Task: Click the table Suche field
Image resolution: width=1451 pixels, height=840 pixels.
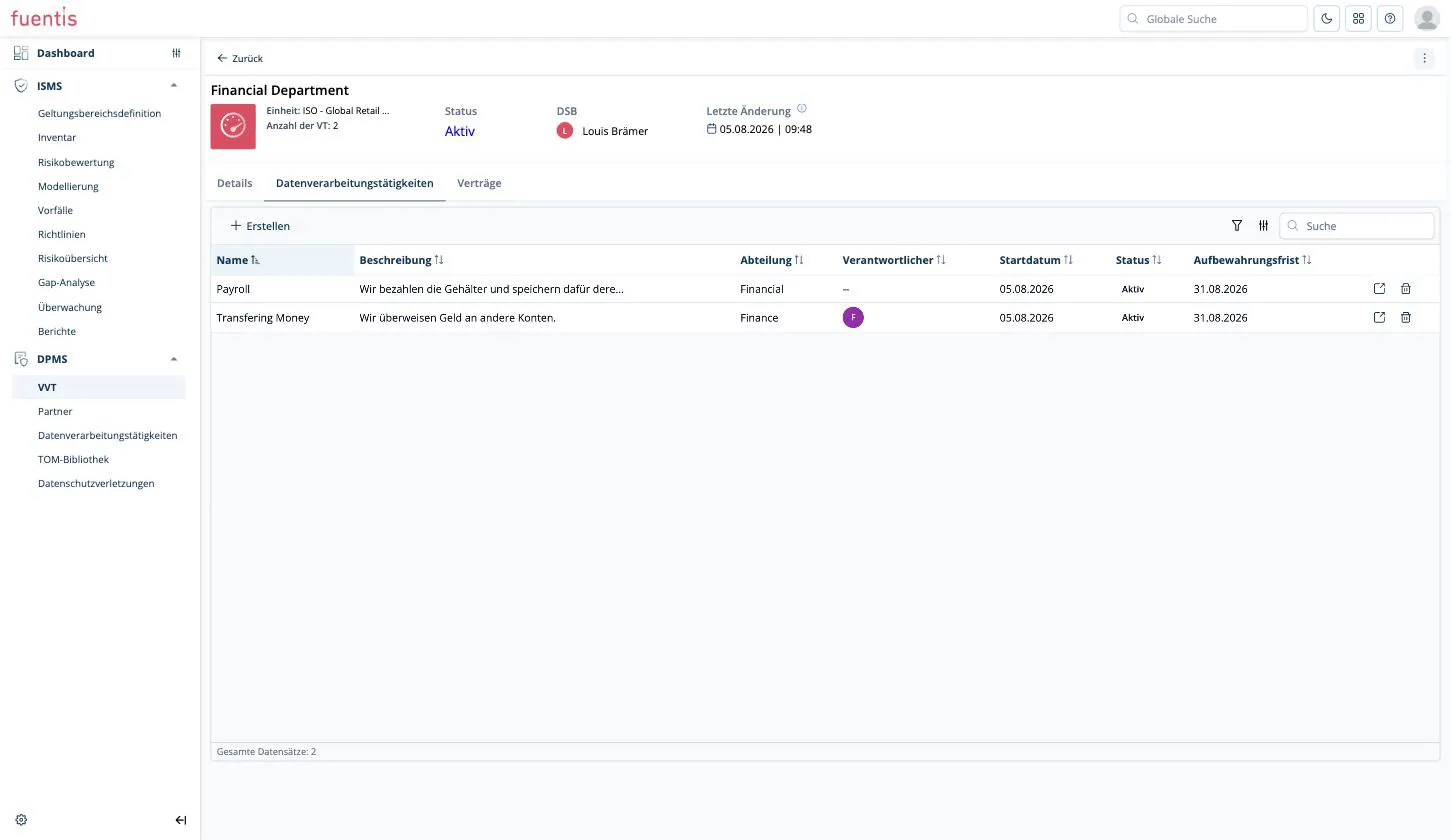Action: [1357, 226]
